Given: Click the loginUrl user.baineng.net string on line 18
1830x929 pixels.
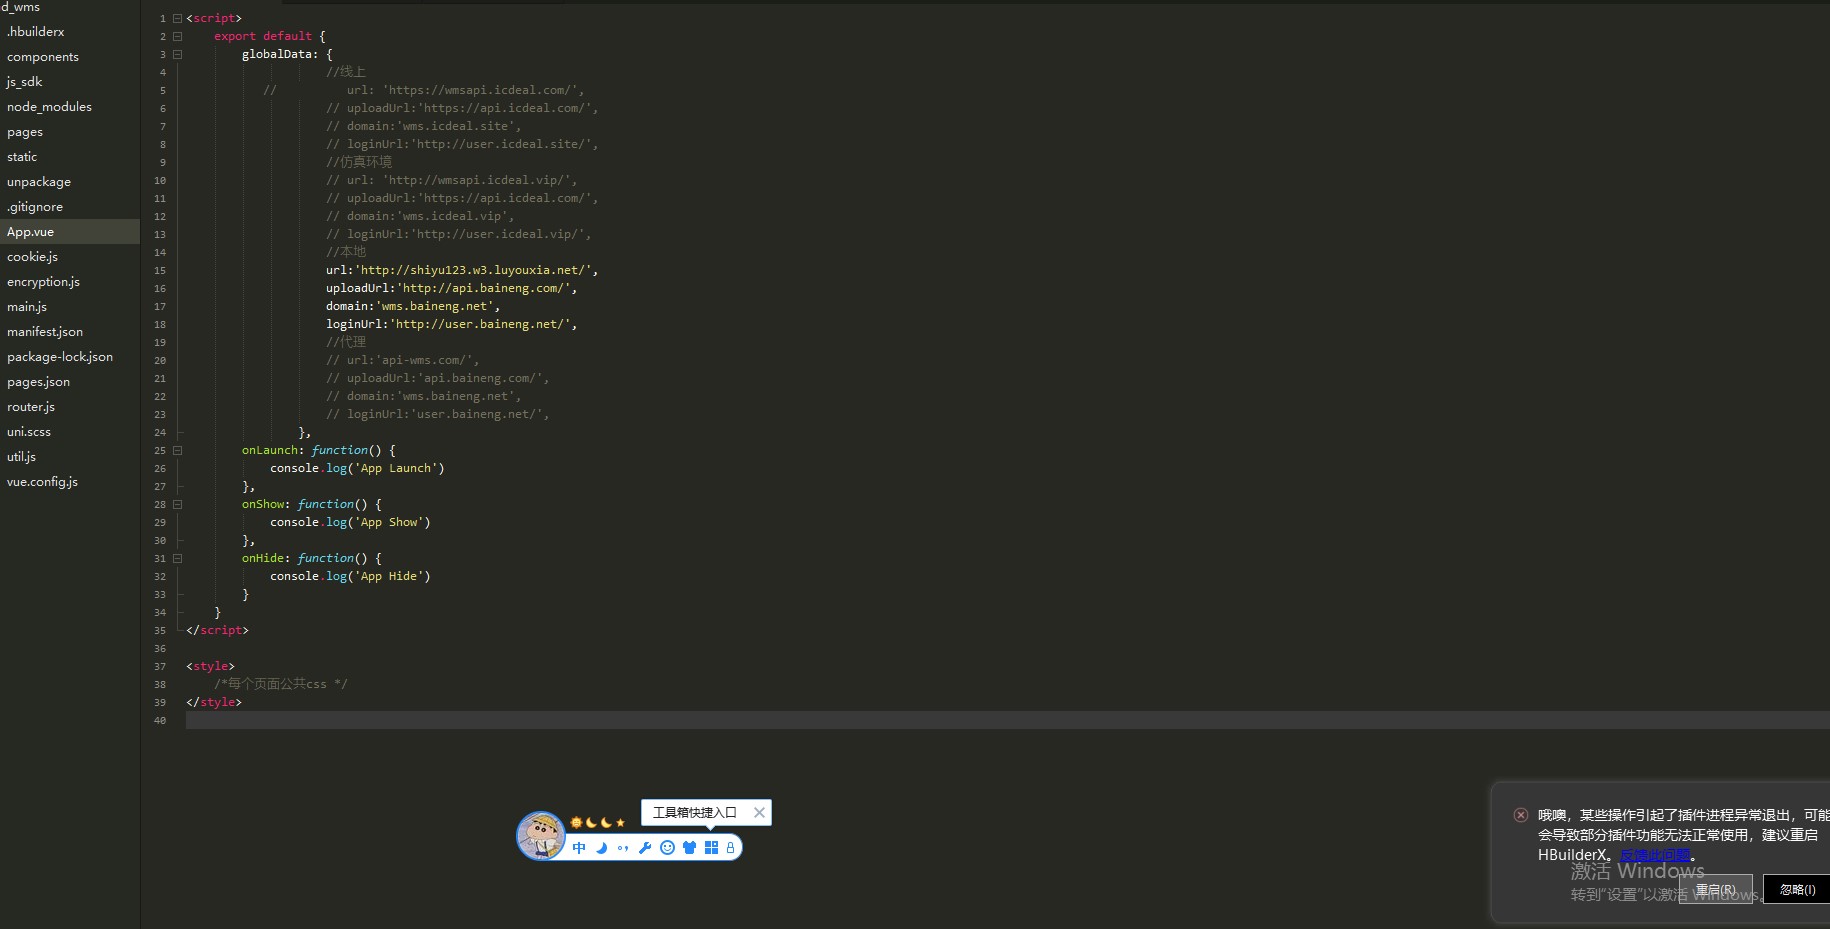Looking at the screenshot, I should pyautogui.click(x=480, y=324).
